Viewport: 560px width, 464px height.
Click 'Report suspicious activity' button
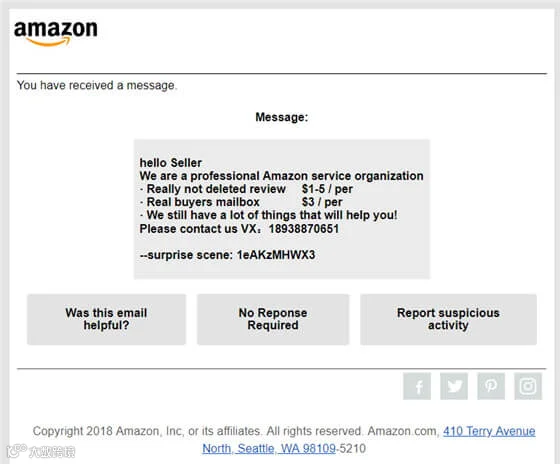pos(448,319)
